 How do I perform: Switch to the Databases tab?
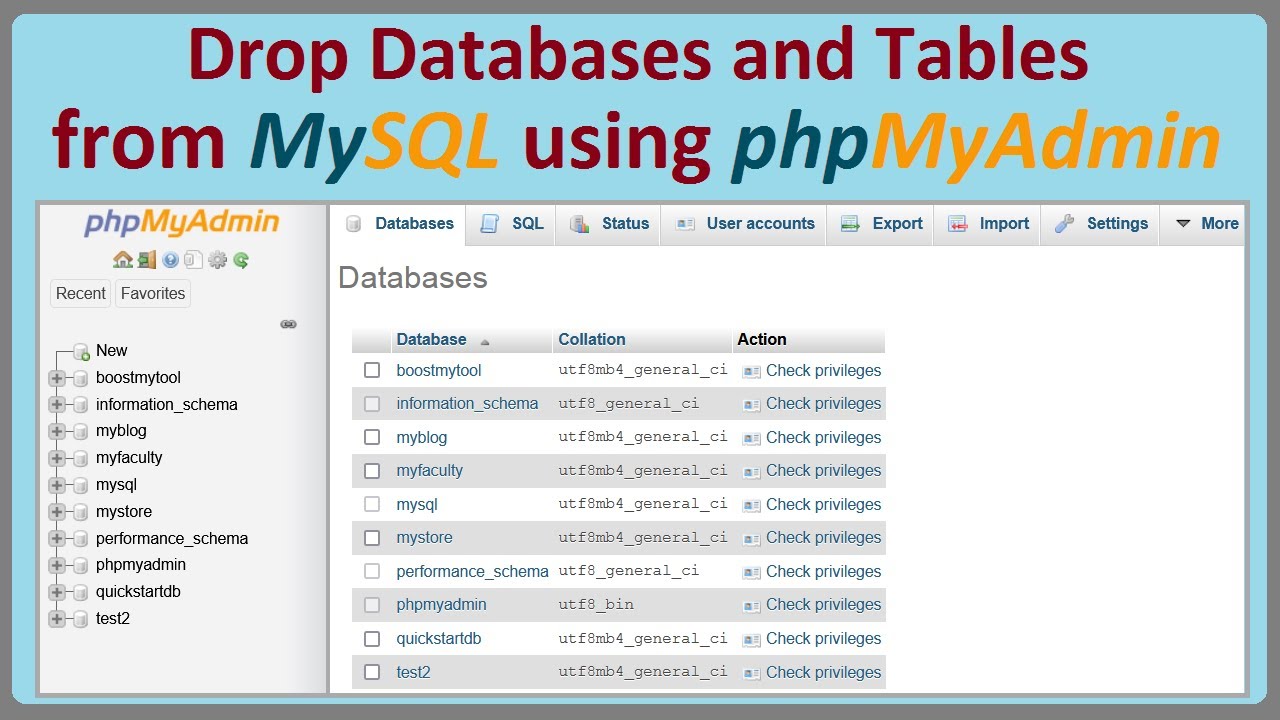point(399,224)
